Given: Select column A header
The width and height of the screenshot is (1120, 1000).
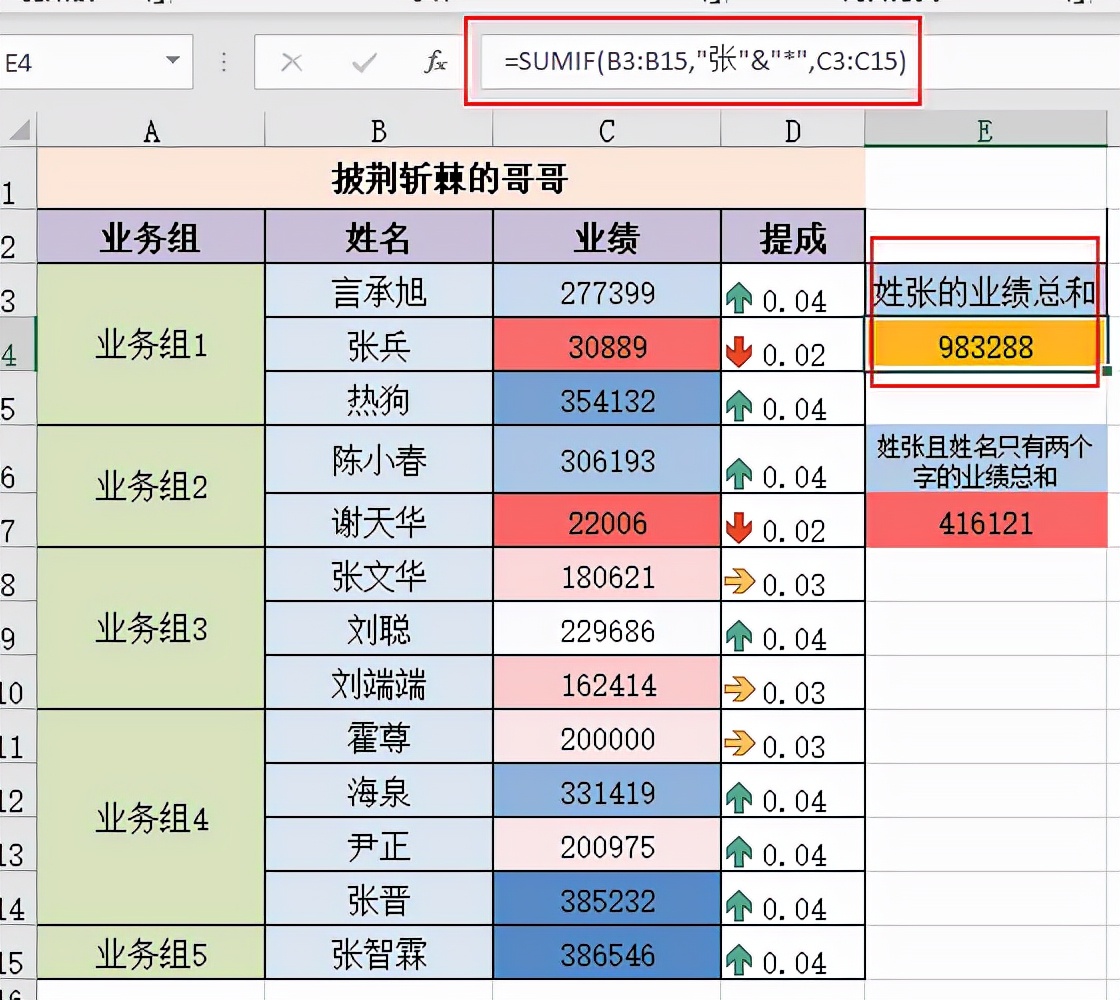Looking at the screenshot, I should 151,131.
